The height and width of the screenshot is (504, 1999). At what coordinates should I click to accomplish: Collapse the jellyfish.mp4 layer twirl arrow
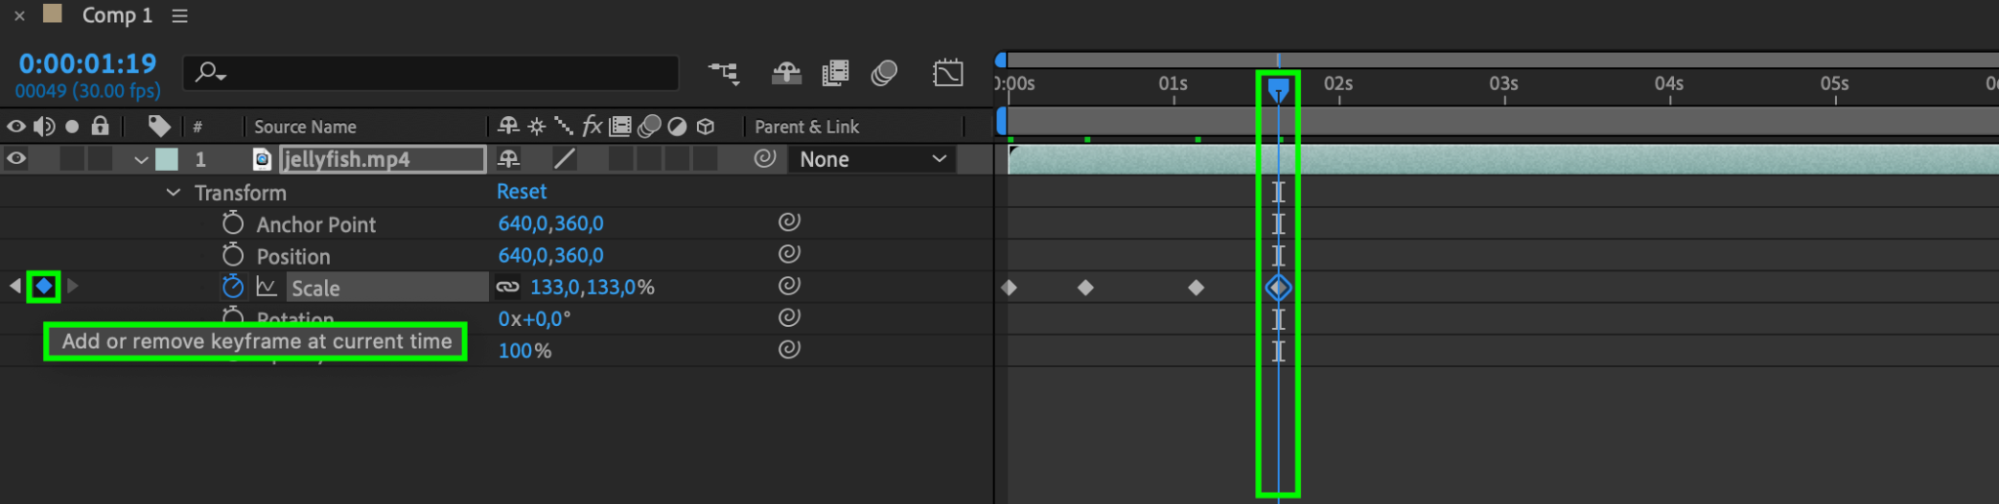[141, 160]
